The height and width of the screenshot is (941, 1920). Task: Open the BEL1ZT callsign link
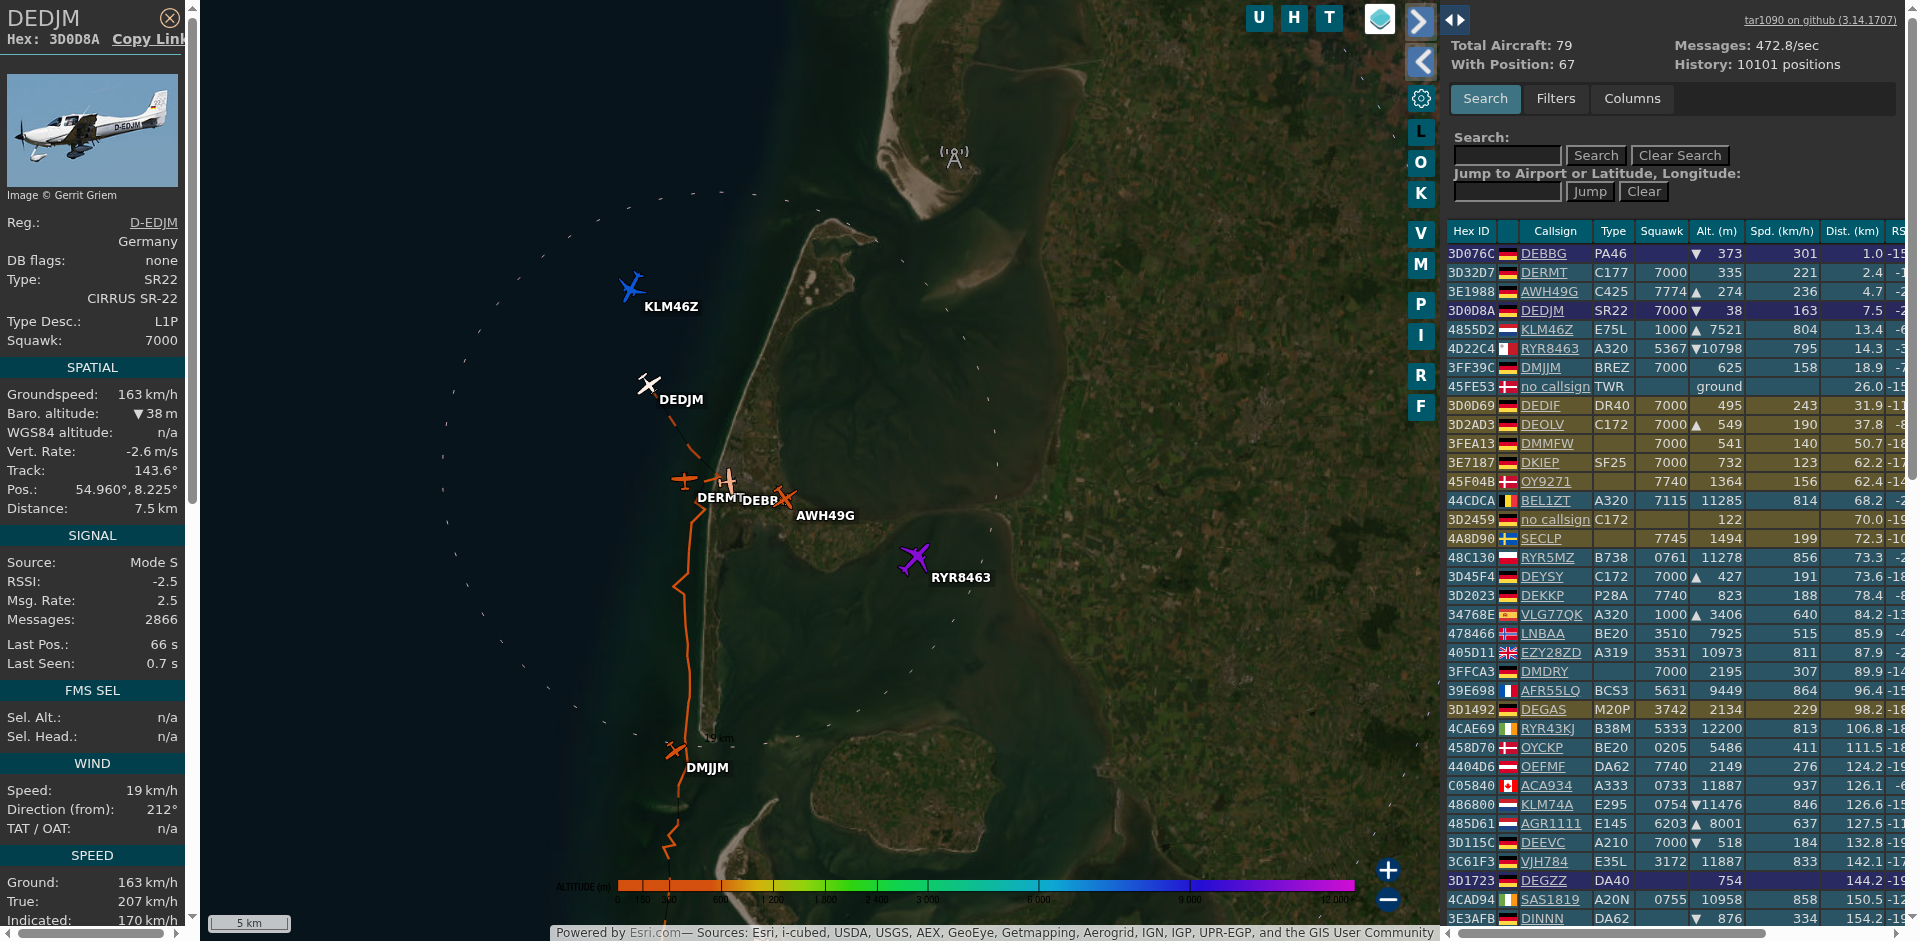click(x=1545, y=501)
